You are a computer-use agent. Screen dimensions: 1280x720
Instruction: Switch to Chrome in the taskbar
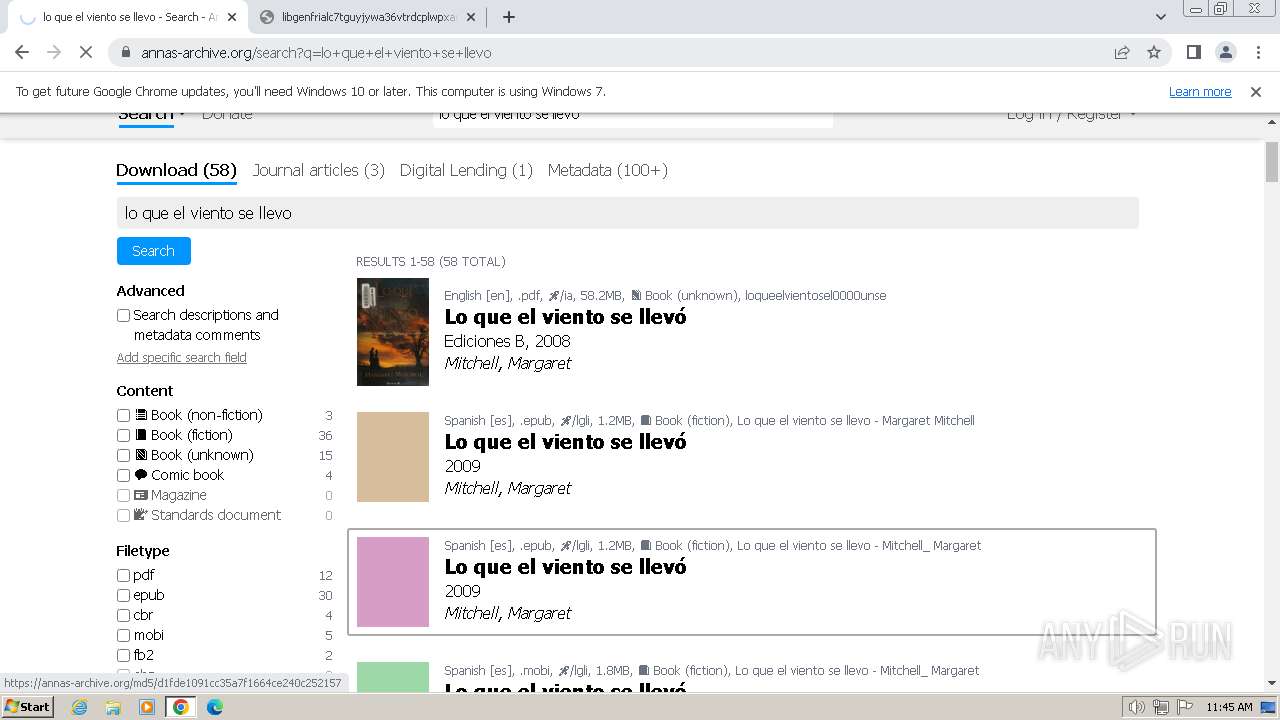point(180,707)
